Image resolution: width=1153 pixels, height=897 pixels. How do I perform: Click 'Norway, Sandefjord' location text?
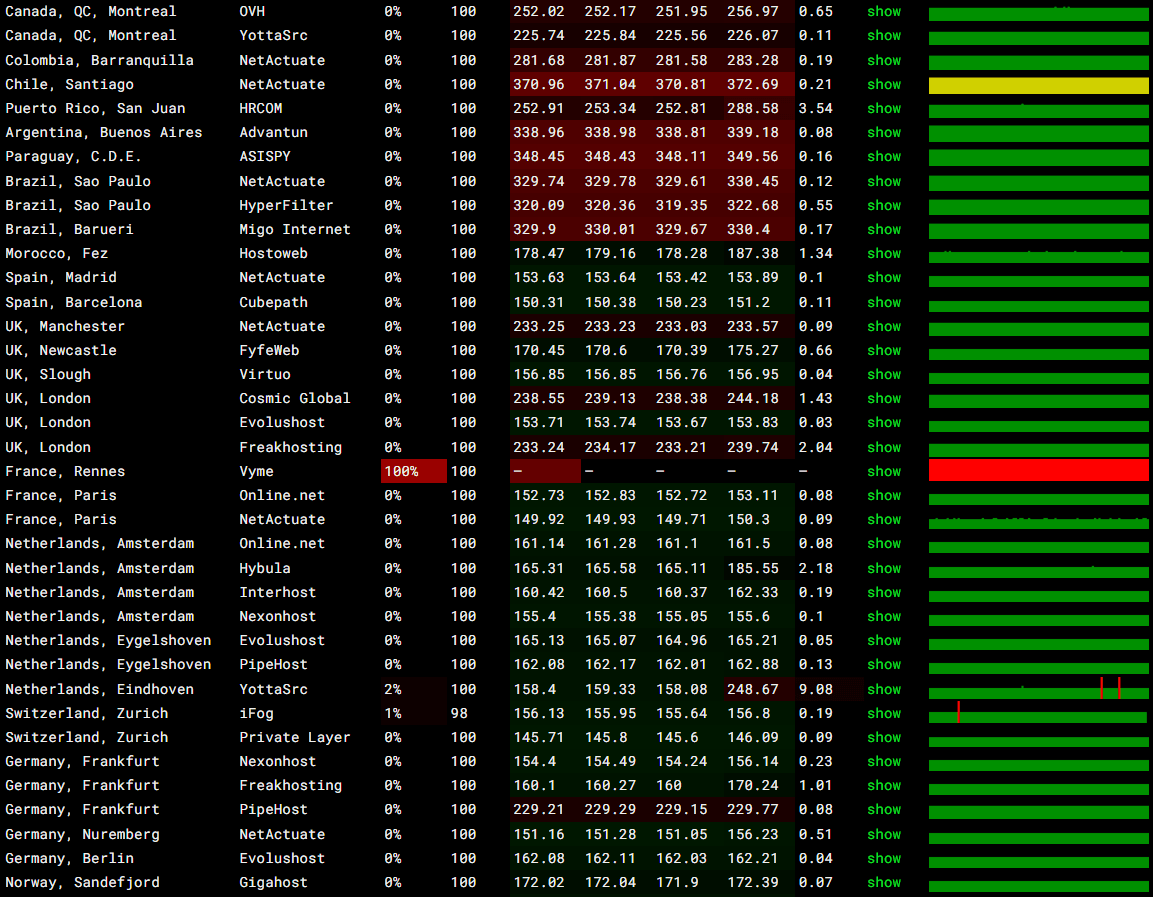82,882
